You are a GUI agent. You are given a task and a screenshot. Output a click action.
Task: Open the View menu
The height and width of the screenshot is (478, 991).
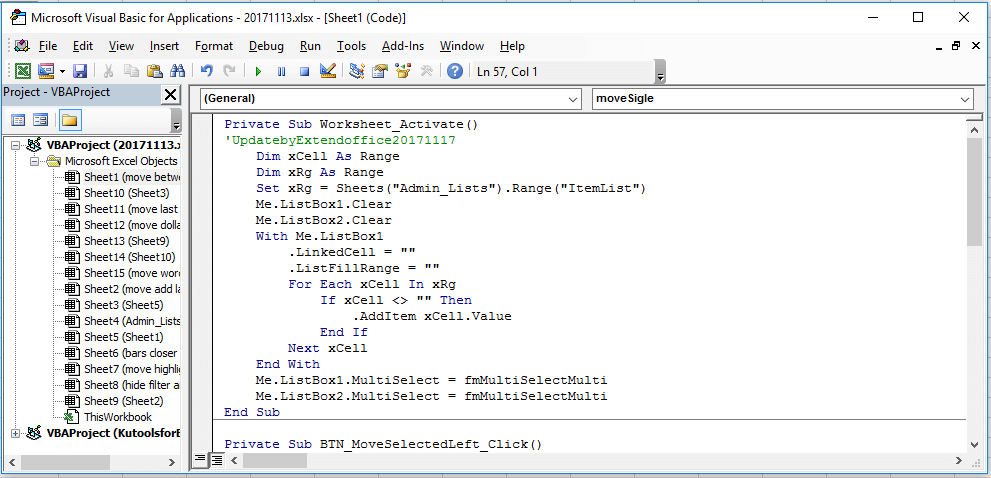pos(121,46)
